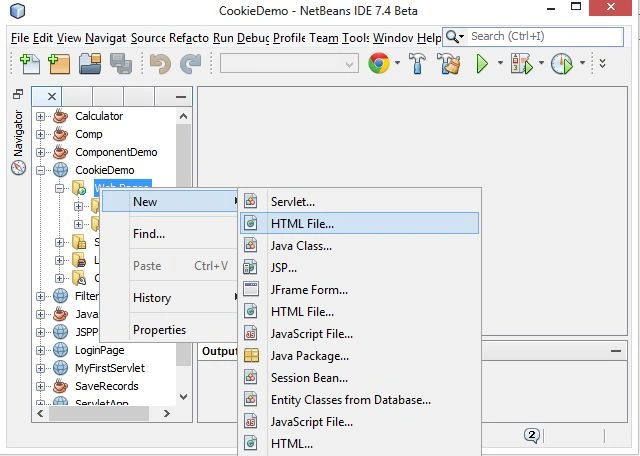
Task: Expand the Comp project node
Action: point(40,134)
